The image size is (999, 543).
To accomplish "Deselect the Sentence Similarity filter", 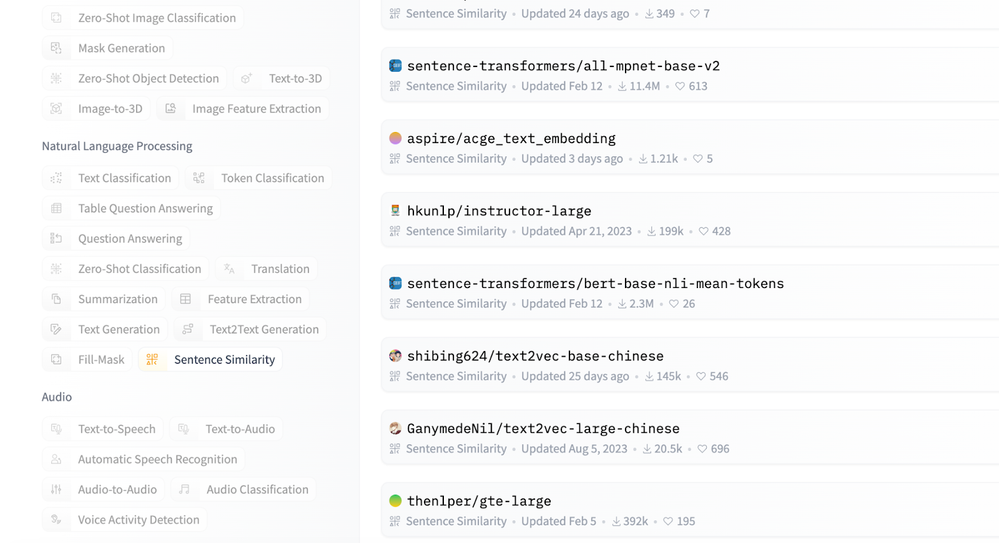I will point(211,360).
